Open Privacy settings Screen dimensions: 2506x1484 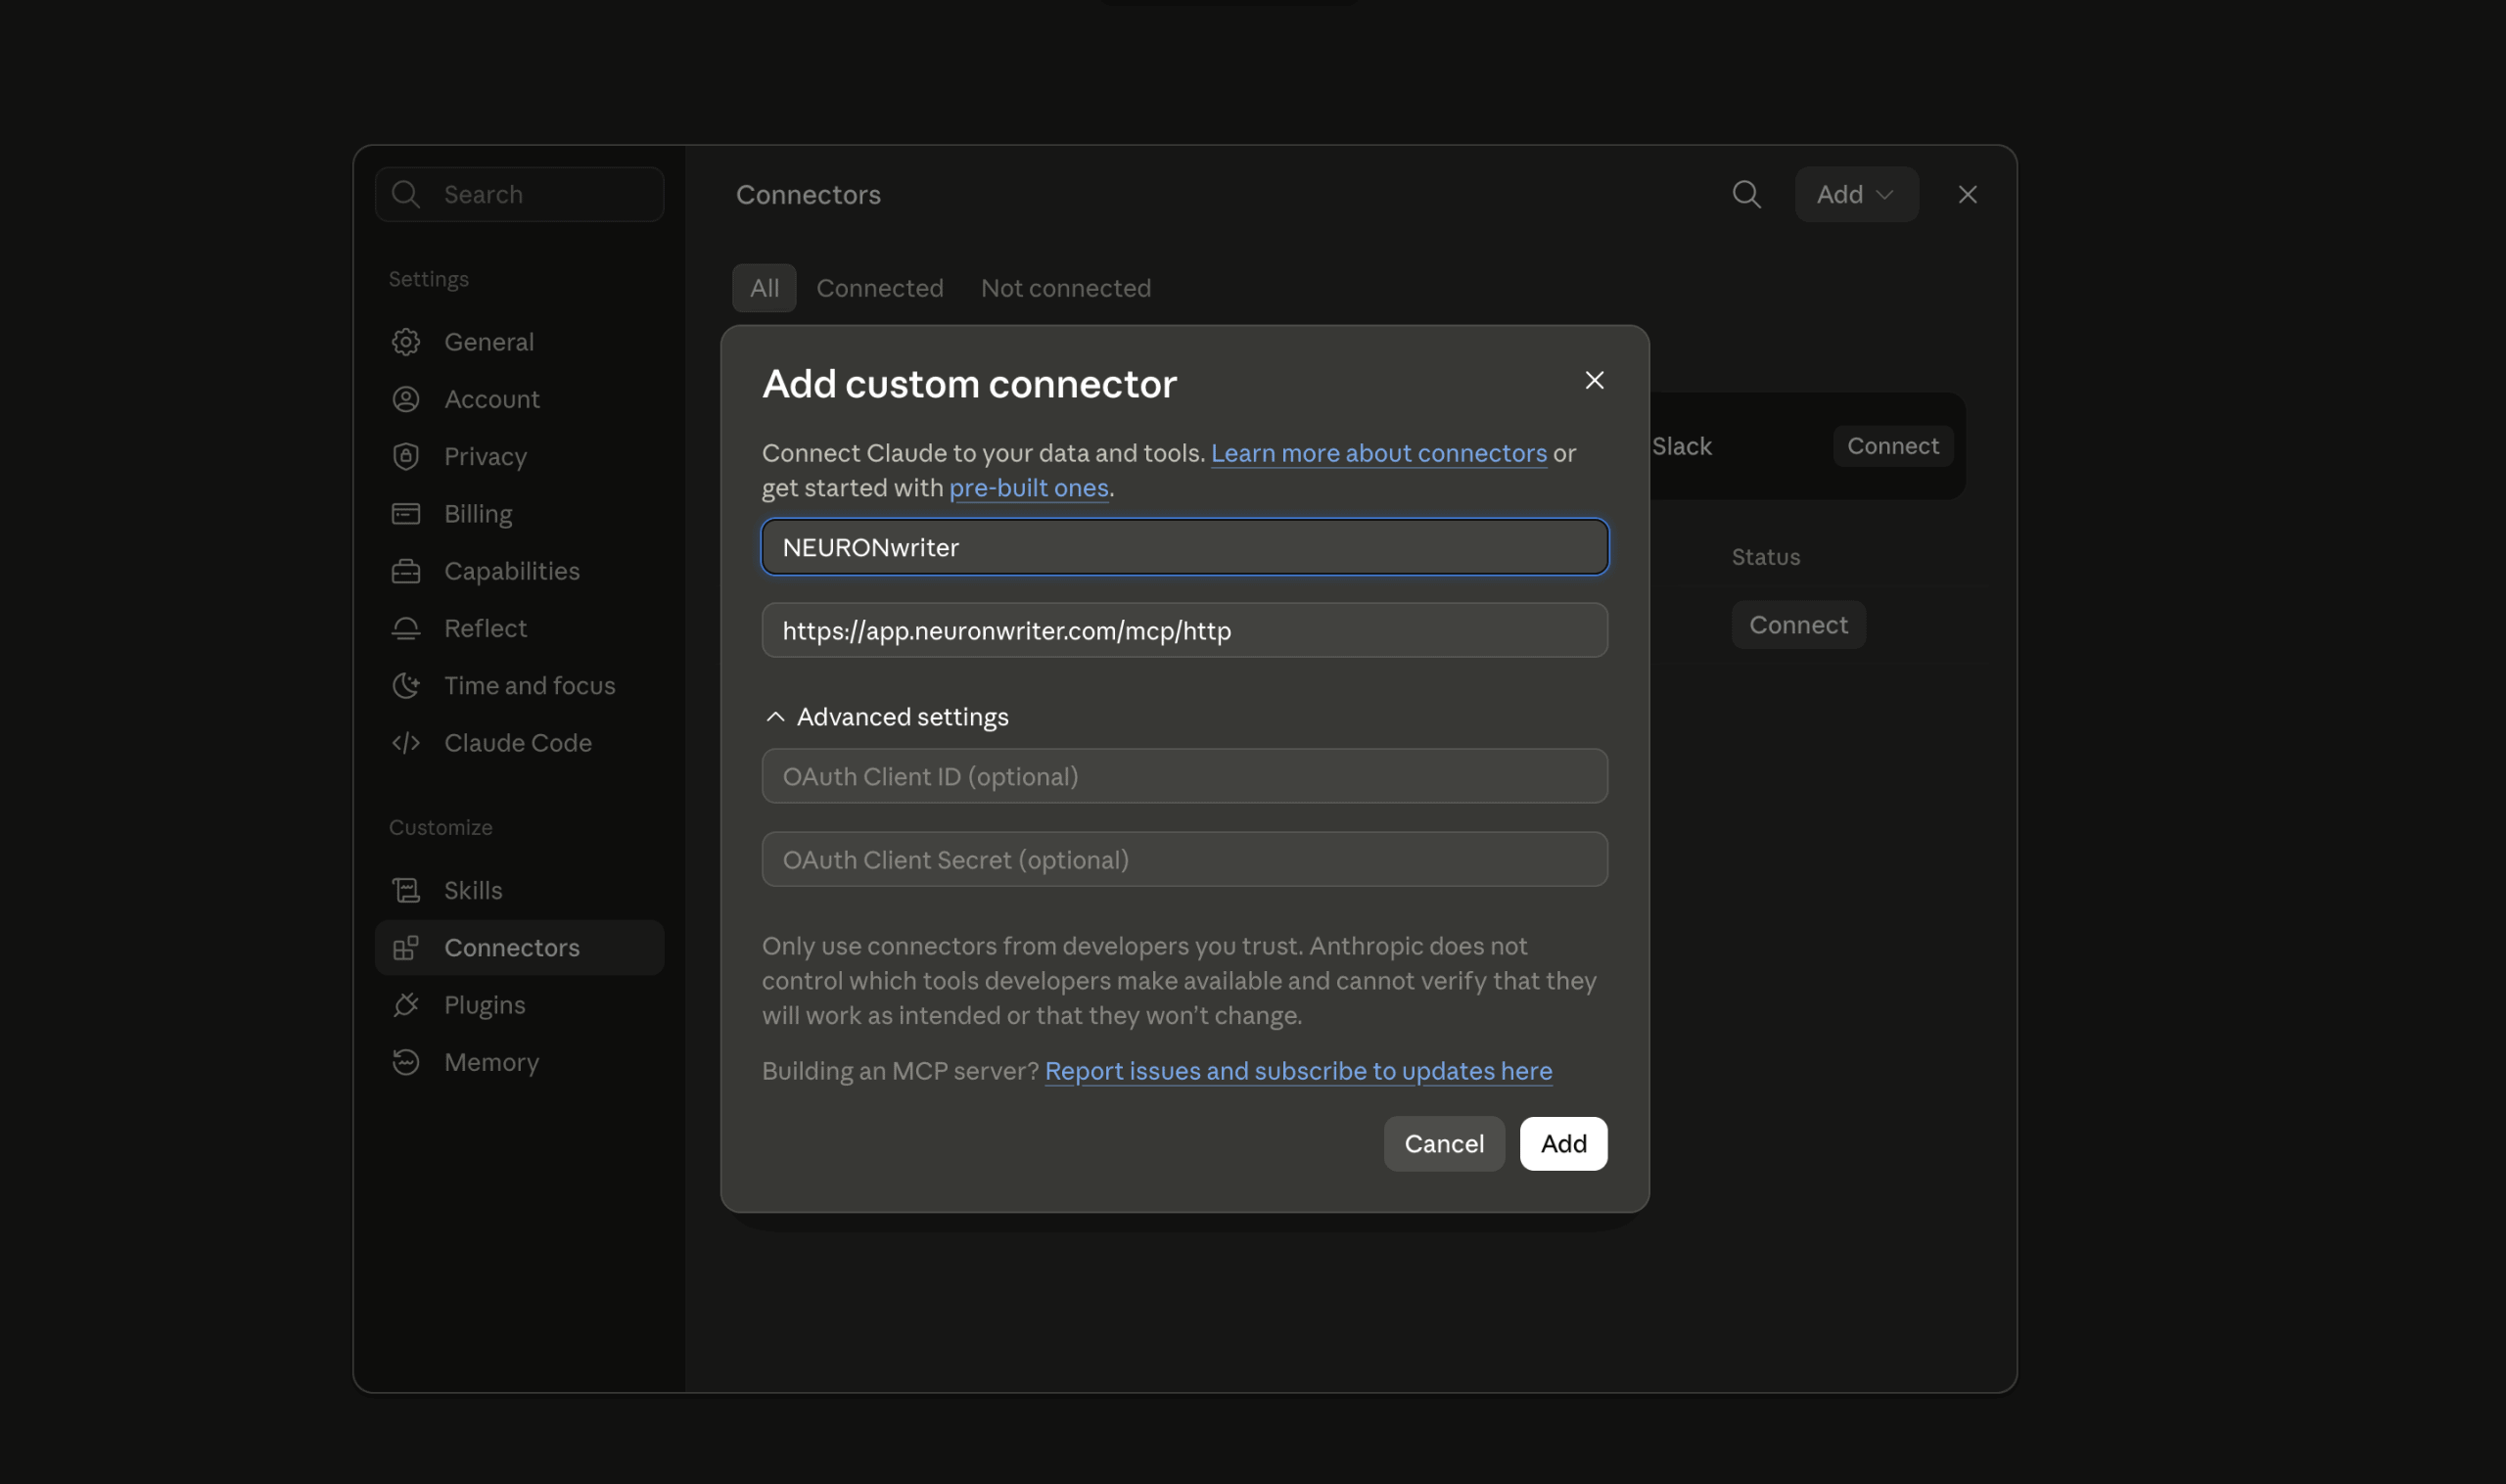519,456
